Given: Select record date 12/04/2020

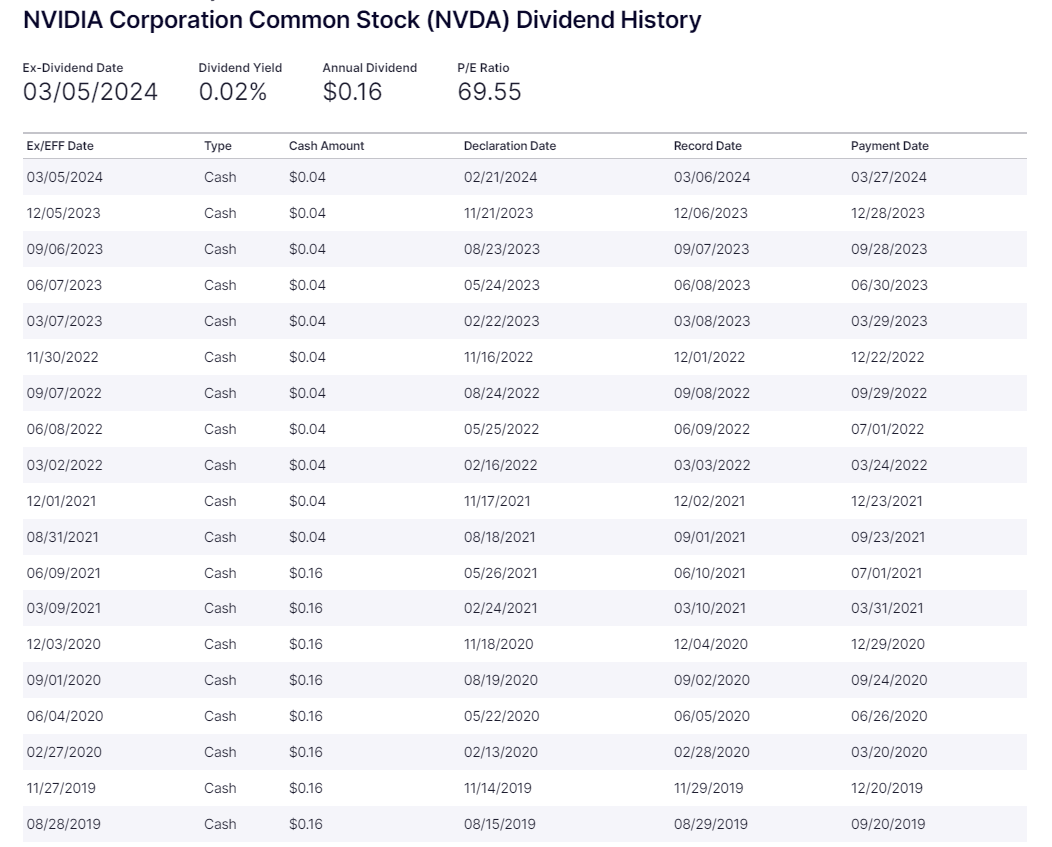Looking at the screenshot, I should (x=711, y=644).
